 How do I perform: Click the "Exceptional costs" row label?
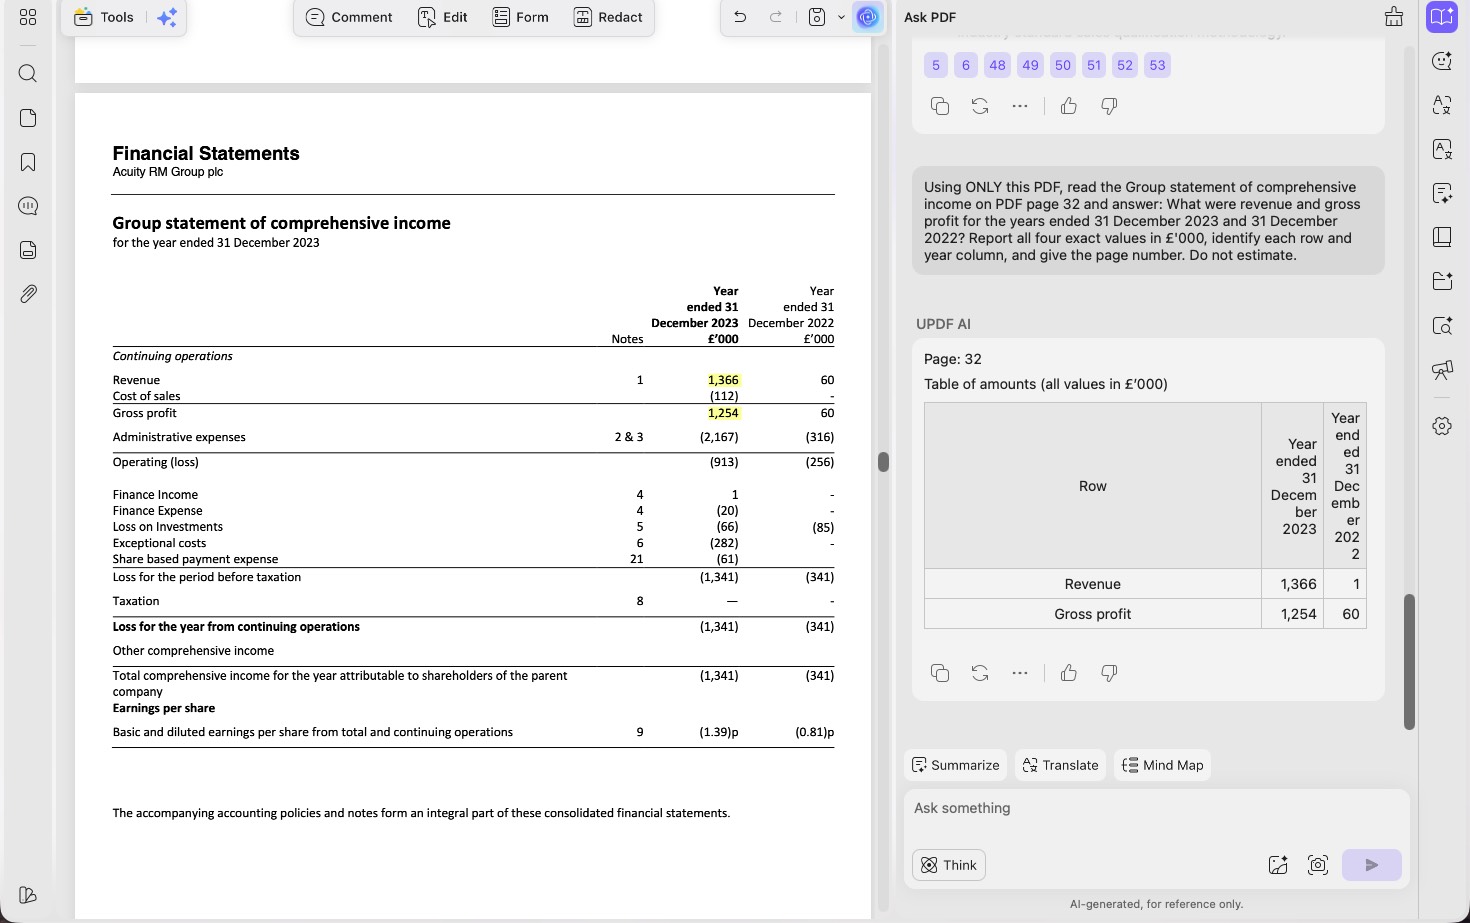pyautogui.click(x=159, y=543)
